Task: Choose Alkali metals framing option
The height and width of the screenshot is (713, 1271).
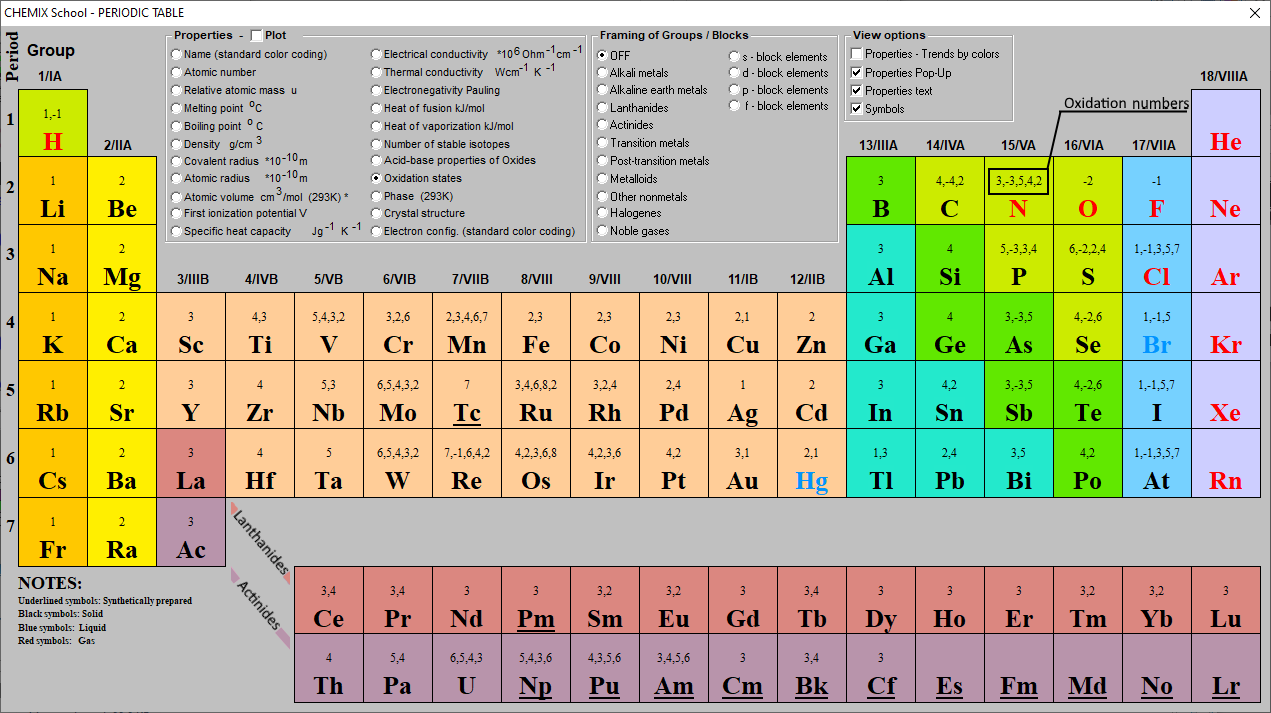Action: [x=602, y=73]
